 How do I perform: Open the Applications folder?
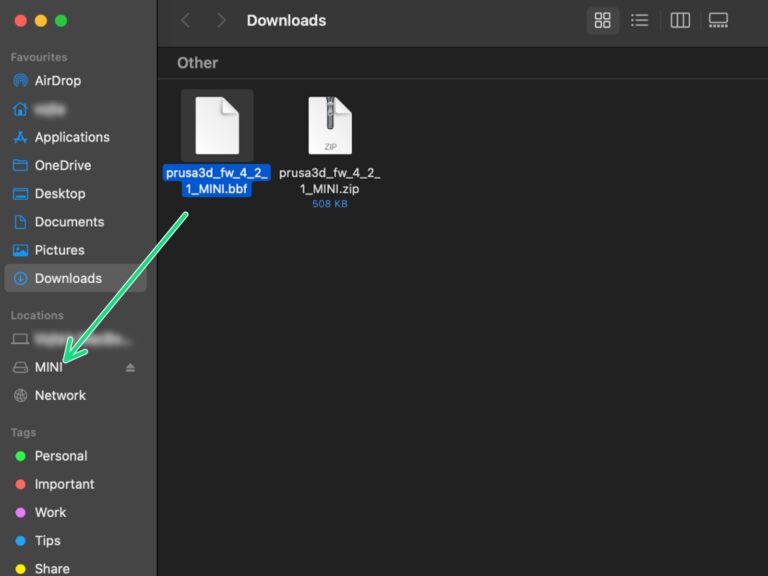72,137
